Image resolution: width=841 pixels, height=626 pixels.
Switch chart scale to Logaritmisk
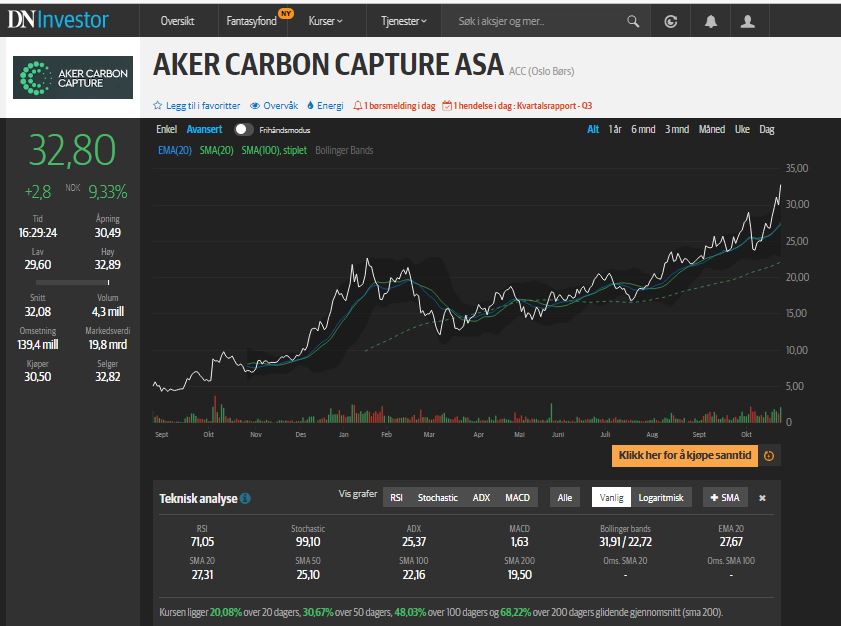click(661, 497)
